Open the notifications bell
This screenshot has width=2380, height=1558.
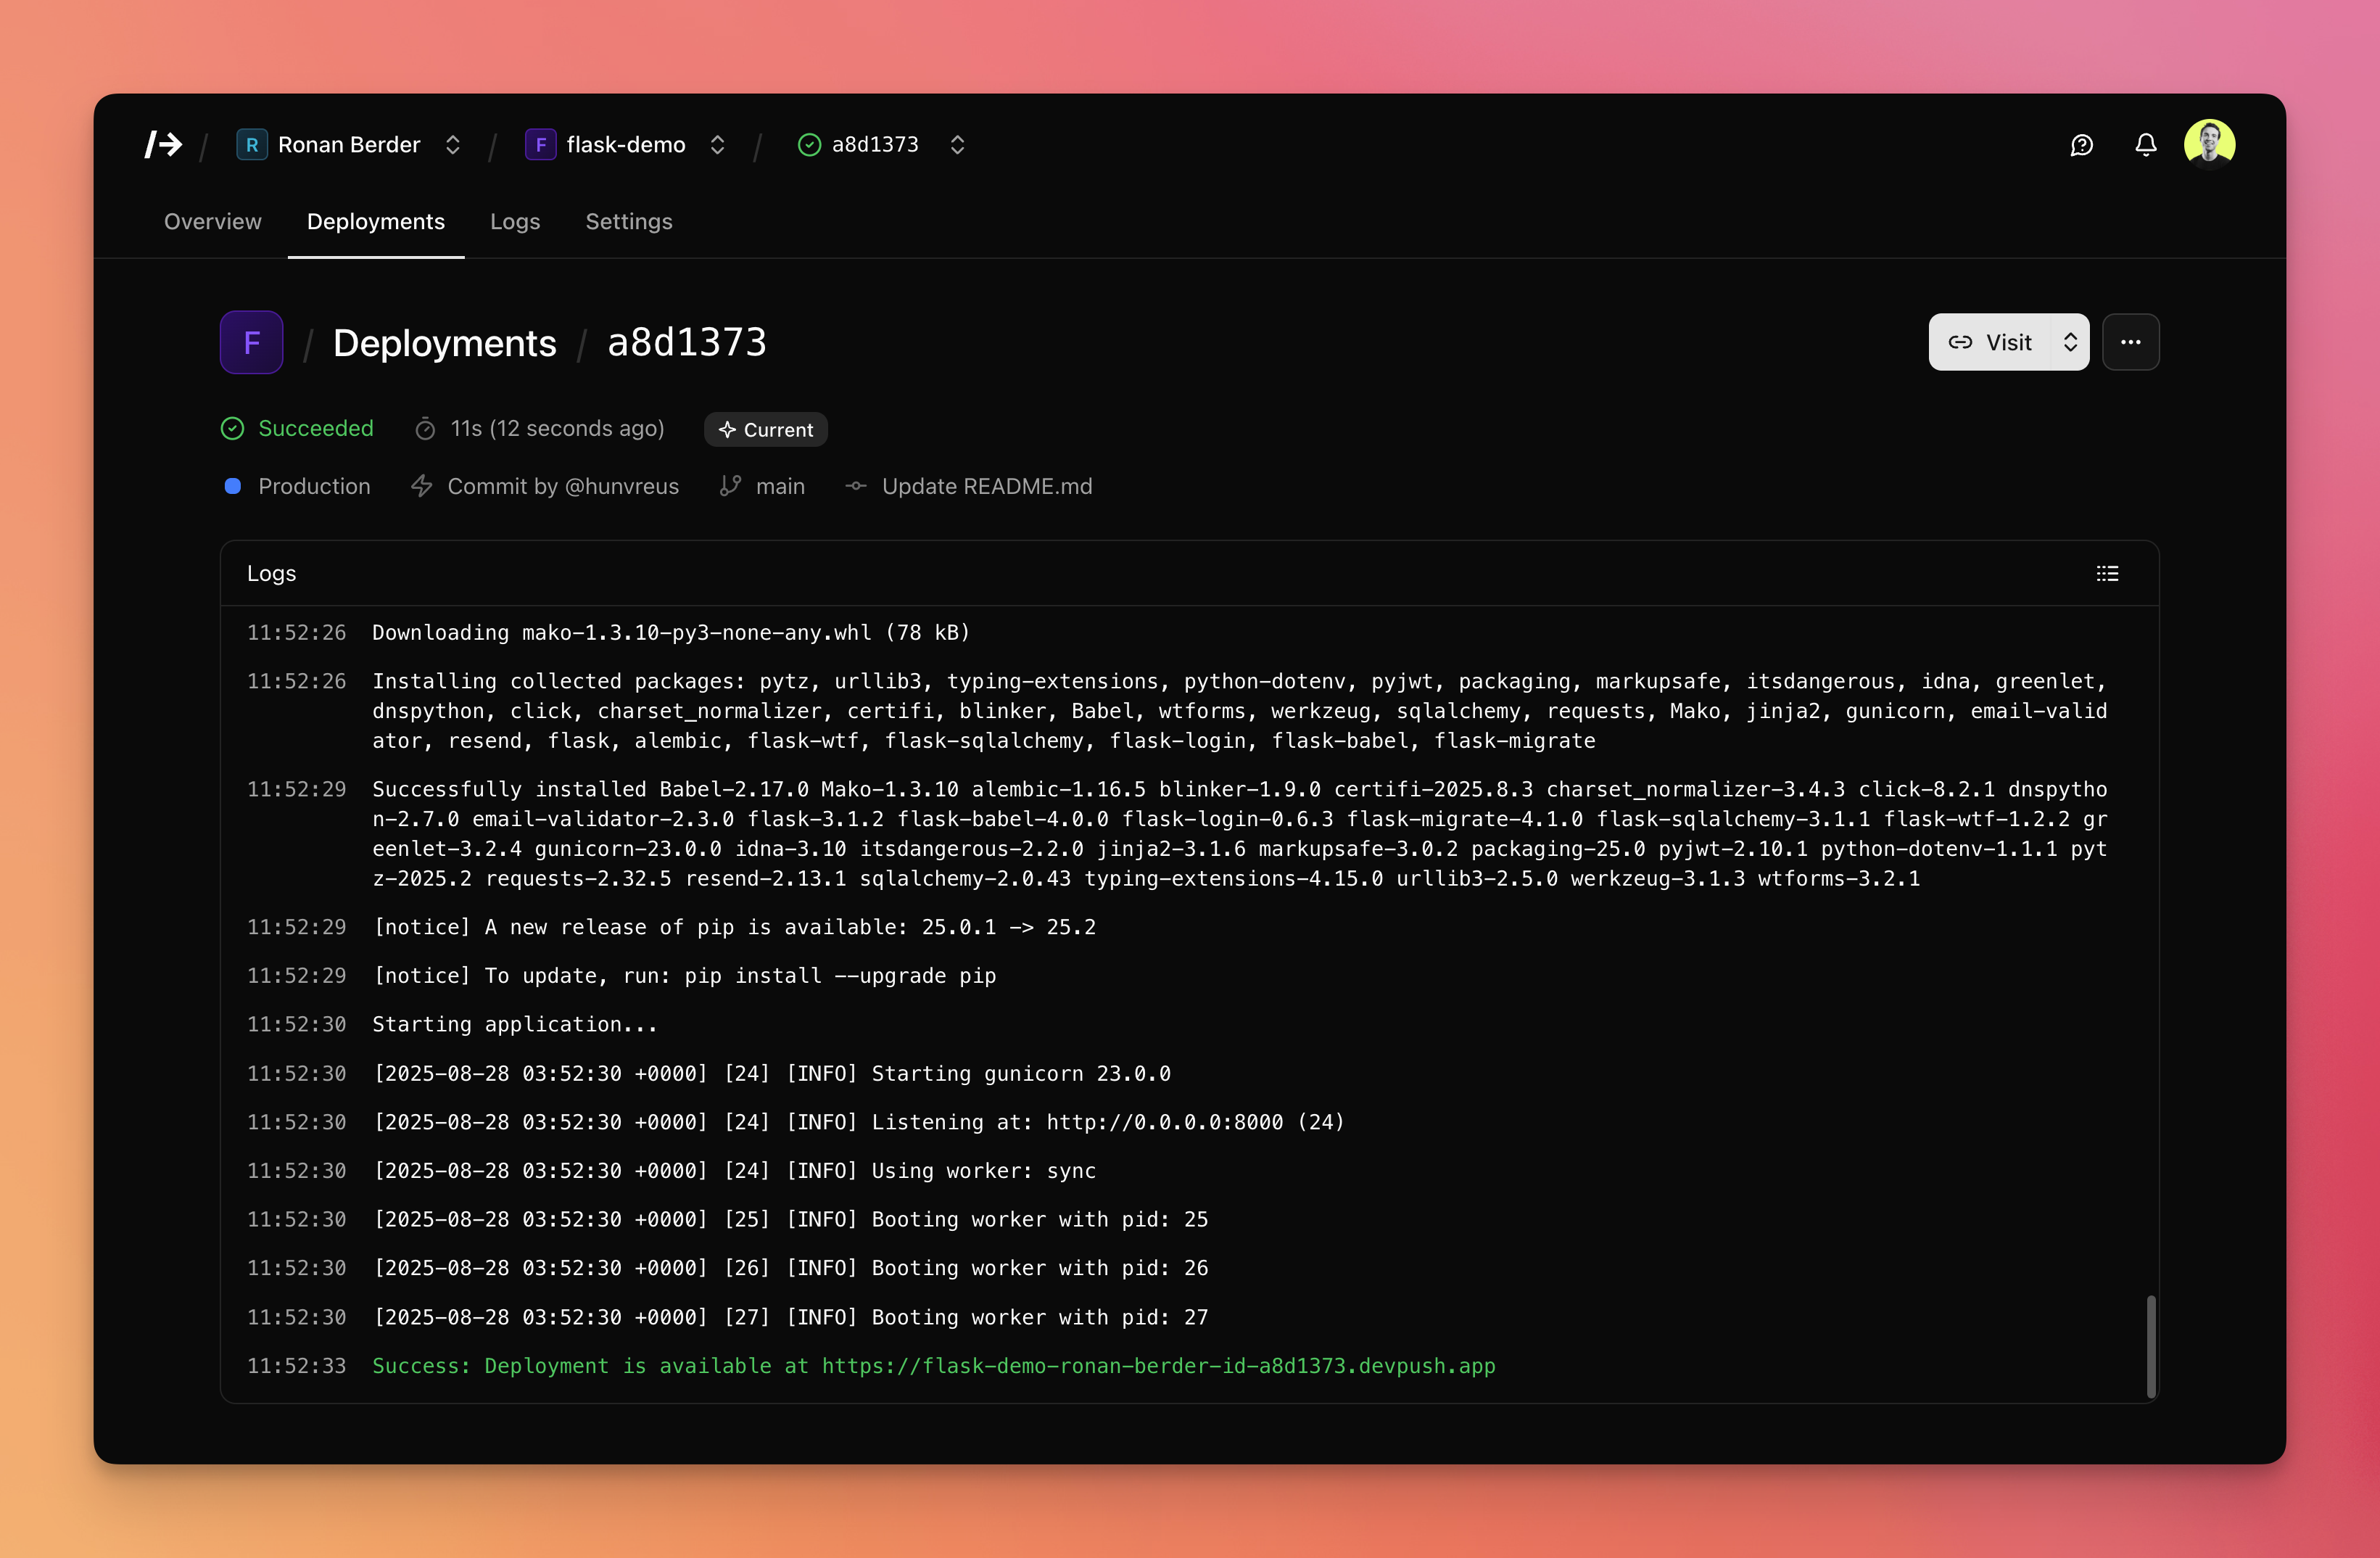(2146, 144)
